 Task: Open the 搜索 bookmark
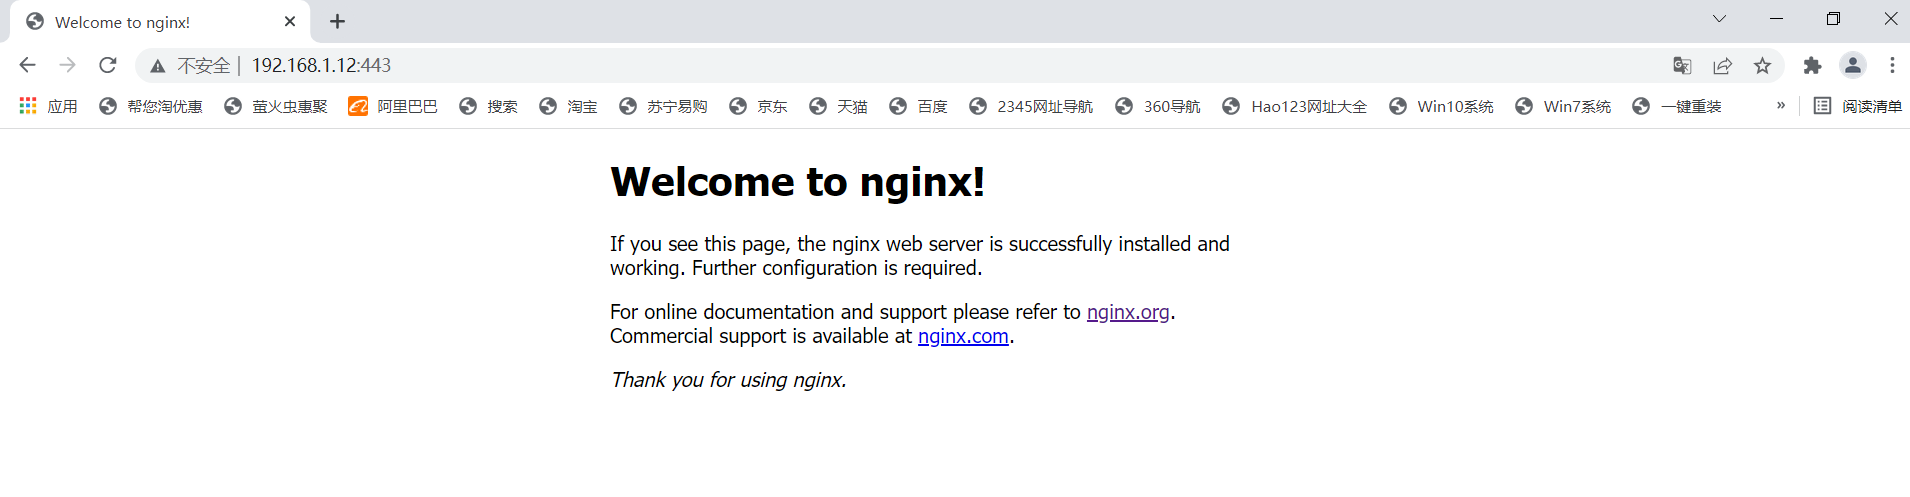(x=488, y=106)
